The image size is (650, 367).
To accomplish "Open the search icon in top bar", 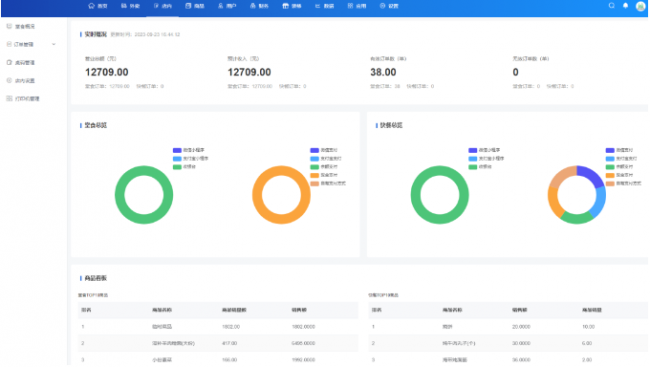I will tap(611, 6).
